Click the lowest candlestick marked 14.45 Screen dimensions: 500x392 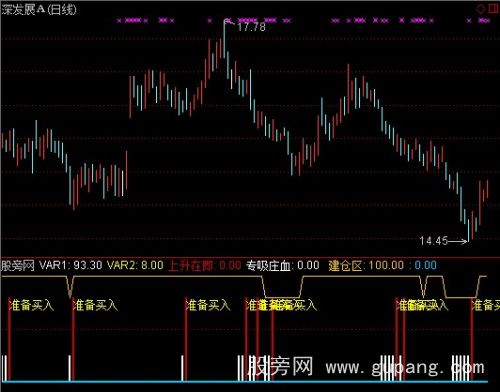tap(468, 230)
